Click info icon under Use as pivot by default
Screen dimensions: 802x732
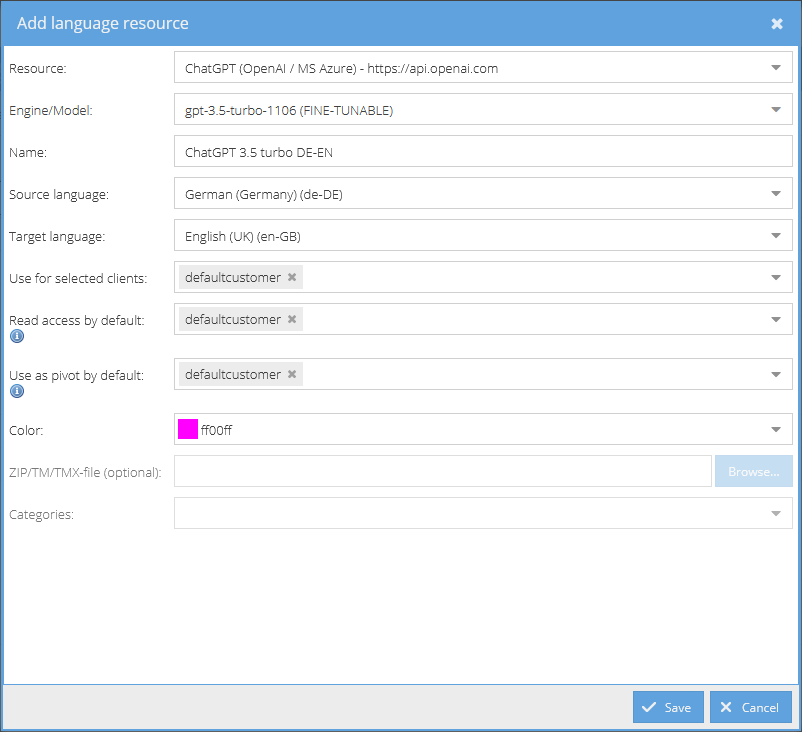click(x=17, y=391)
